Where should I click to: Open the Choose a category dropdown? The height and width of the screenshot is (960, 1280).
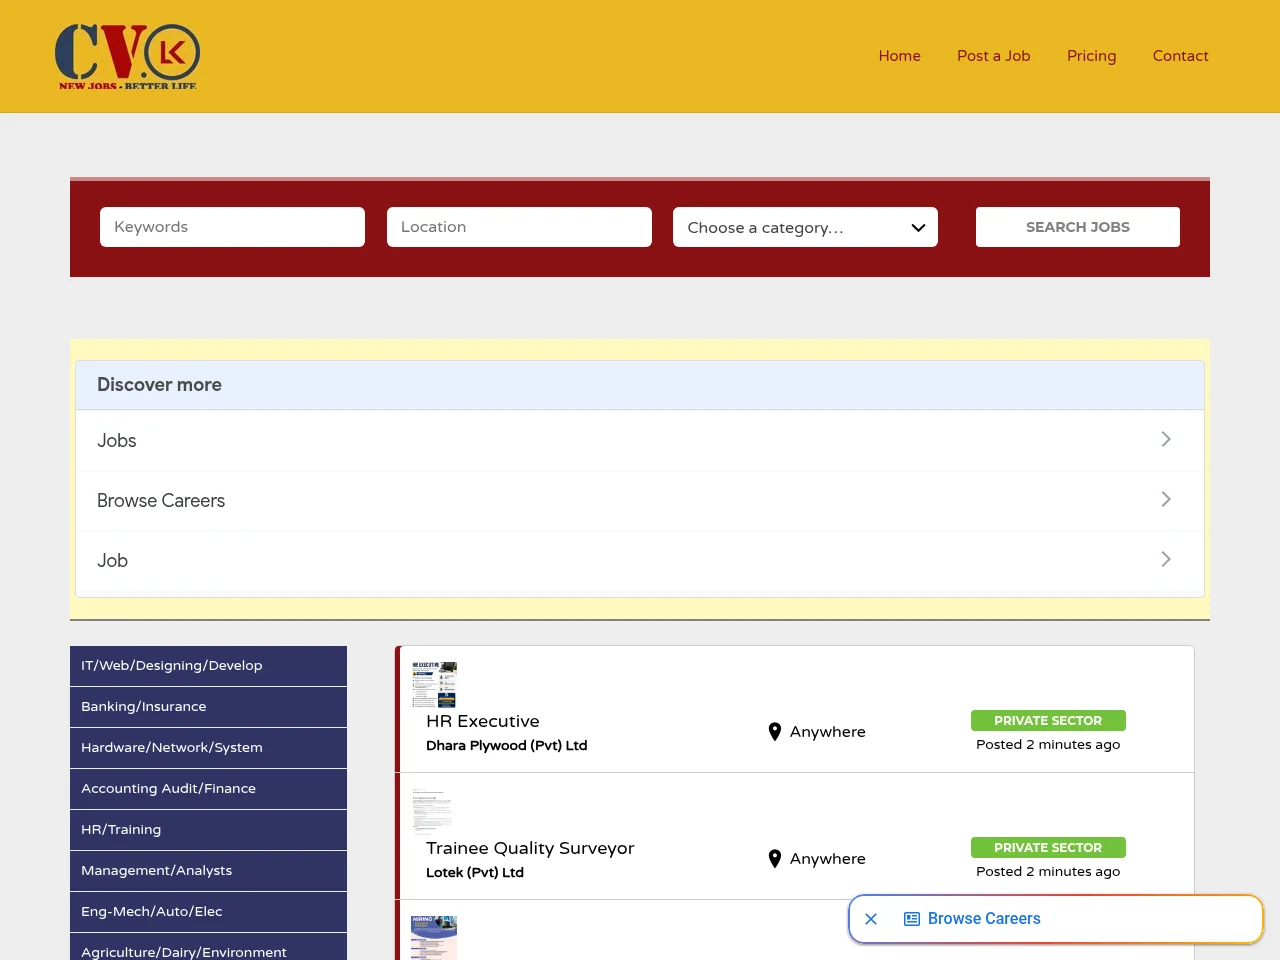click(x=805, y=227)
